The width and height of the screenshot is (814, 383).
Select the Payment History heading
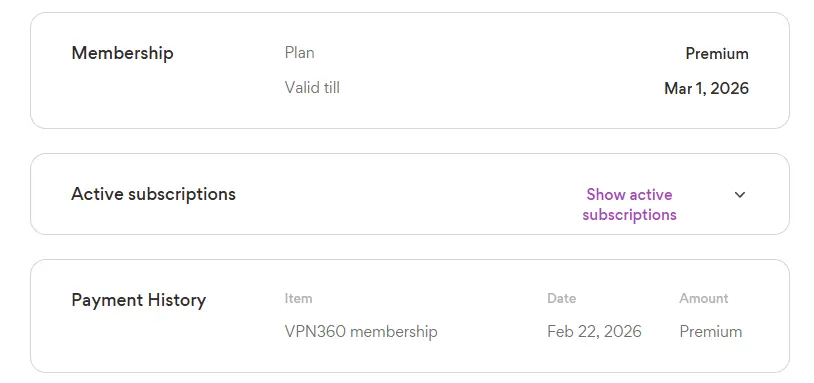click(x=139, y=300)
